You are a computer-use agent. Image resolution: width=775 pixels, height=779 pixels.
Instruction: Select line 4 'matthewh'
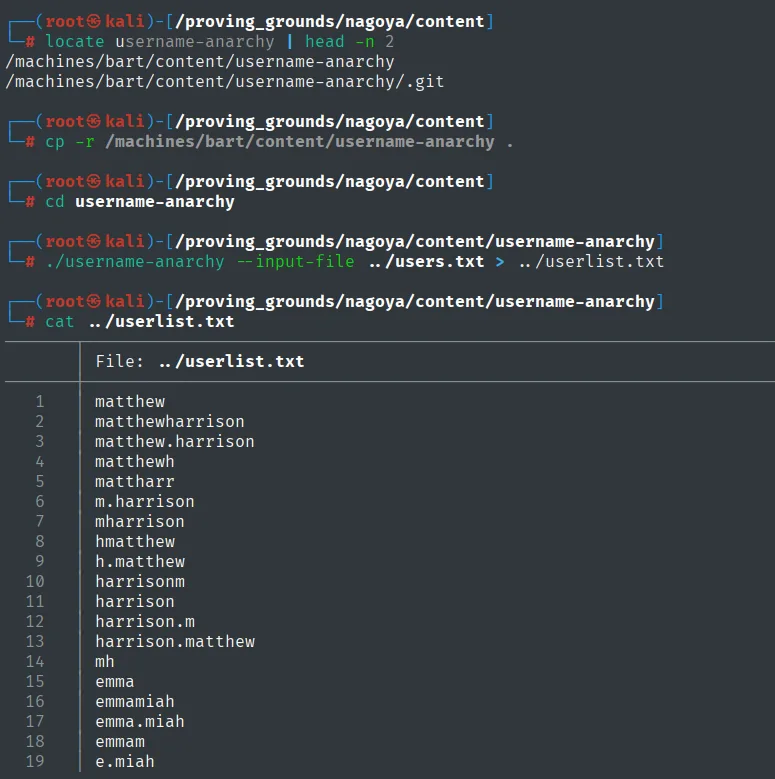[135, 462]
